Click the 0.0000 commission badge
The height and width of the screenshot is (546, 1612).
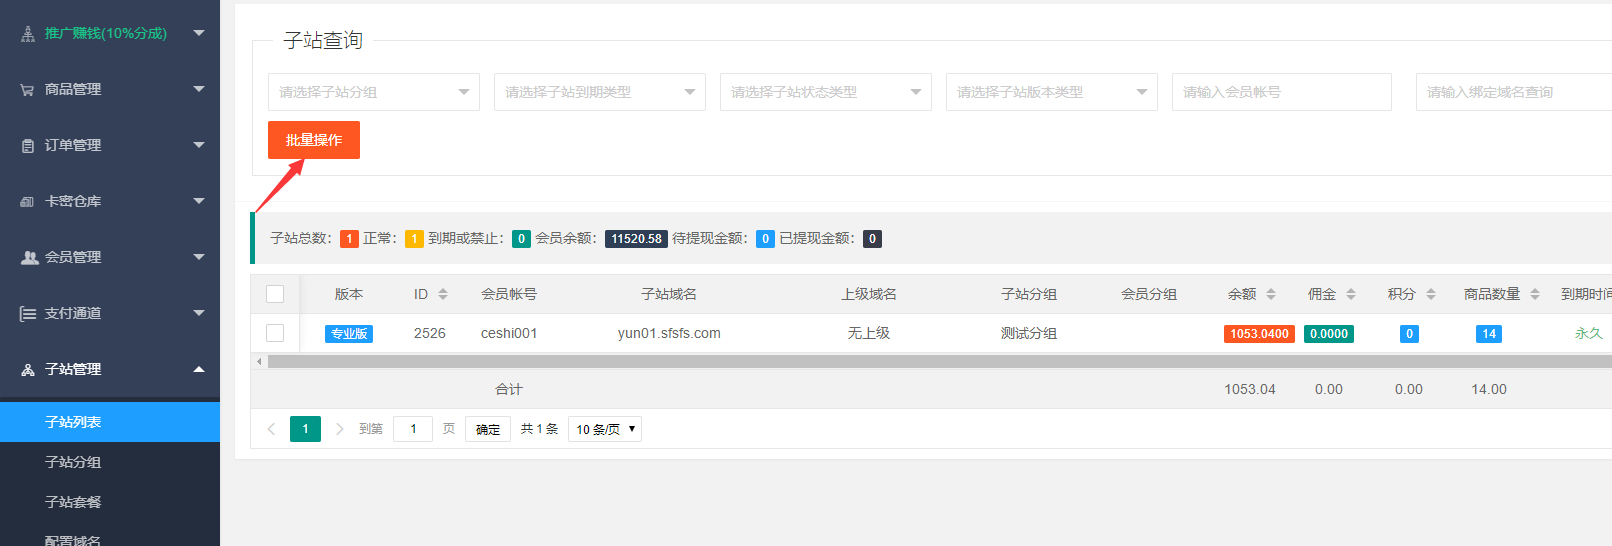pyautogui.click(x=1329, y=334)
